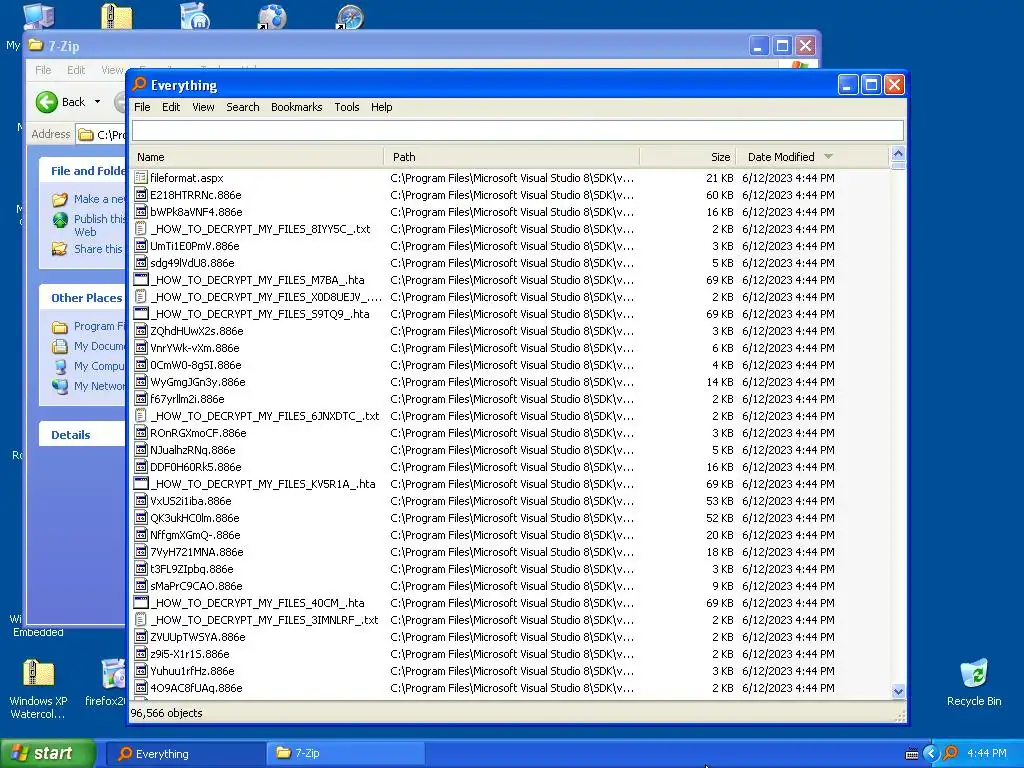Open the Edit menu in Everything
Image resolution: width=1024 pixels, height=768 pixels.
(x=170, y=107)
